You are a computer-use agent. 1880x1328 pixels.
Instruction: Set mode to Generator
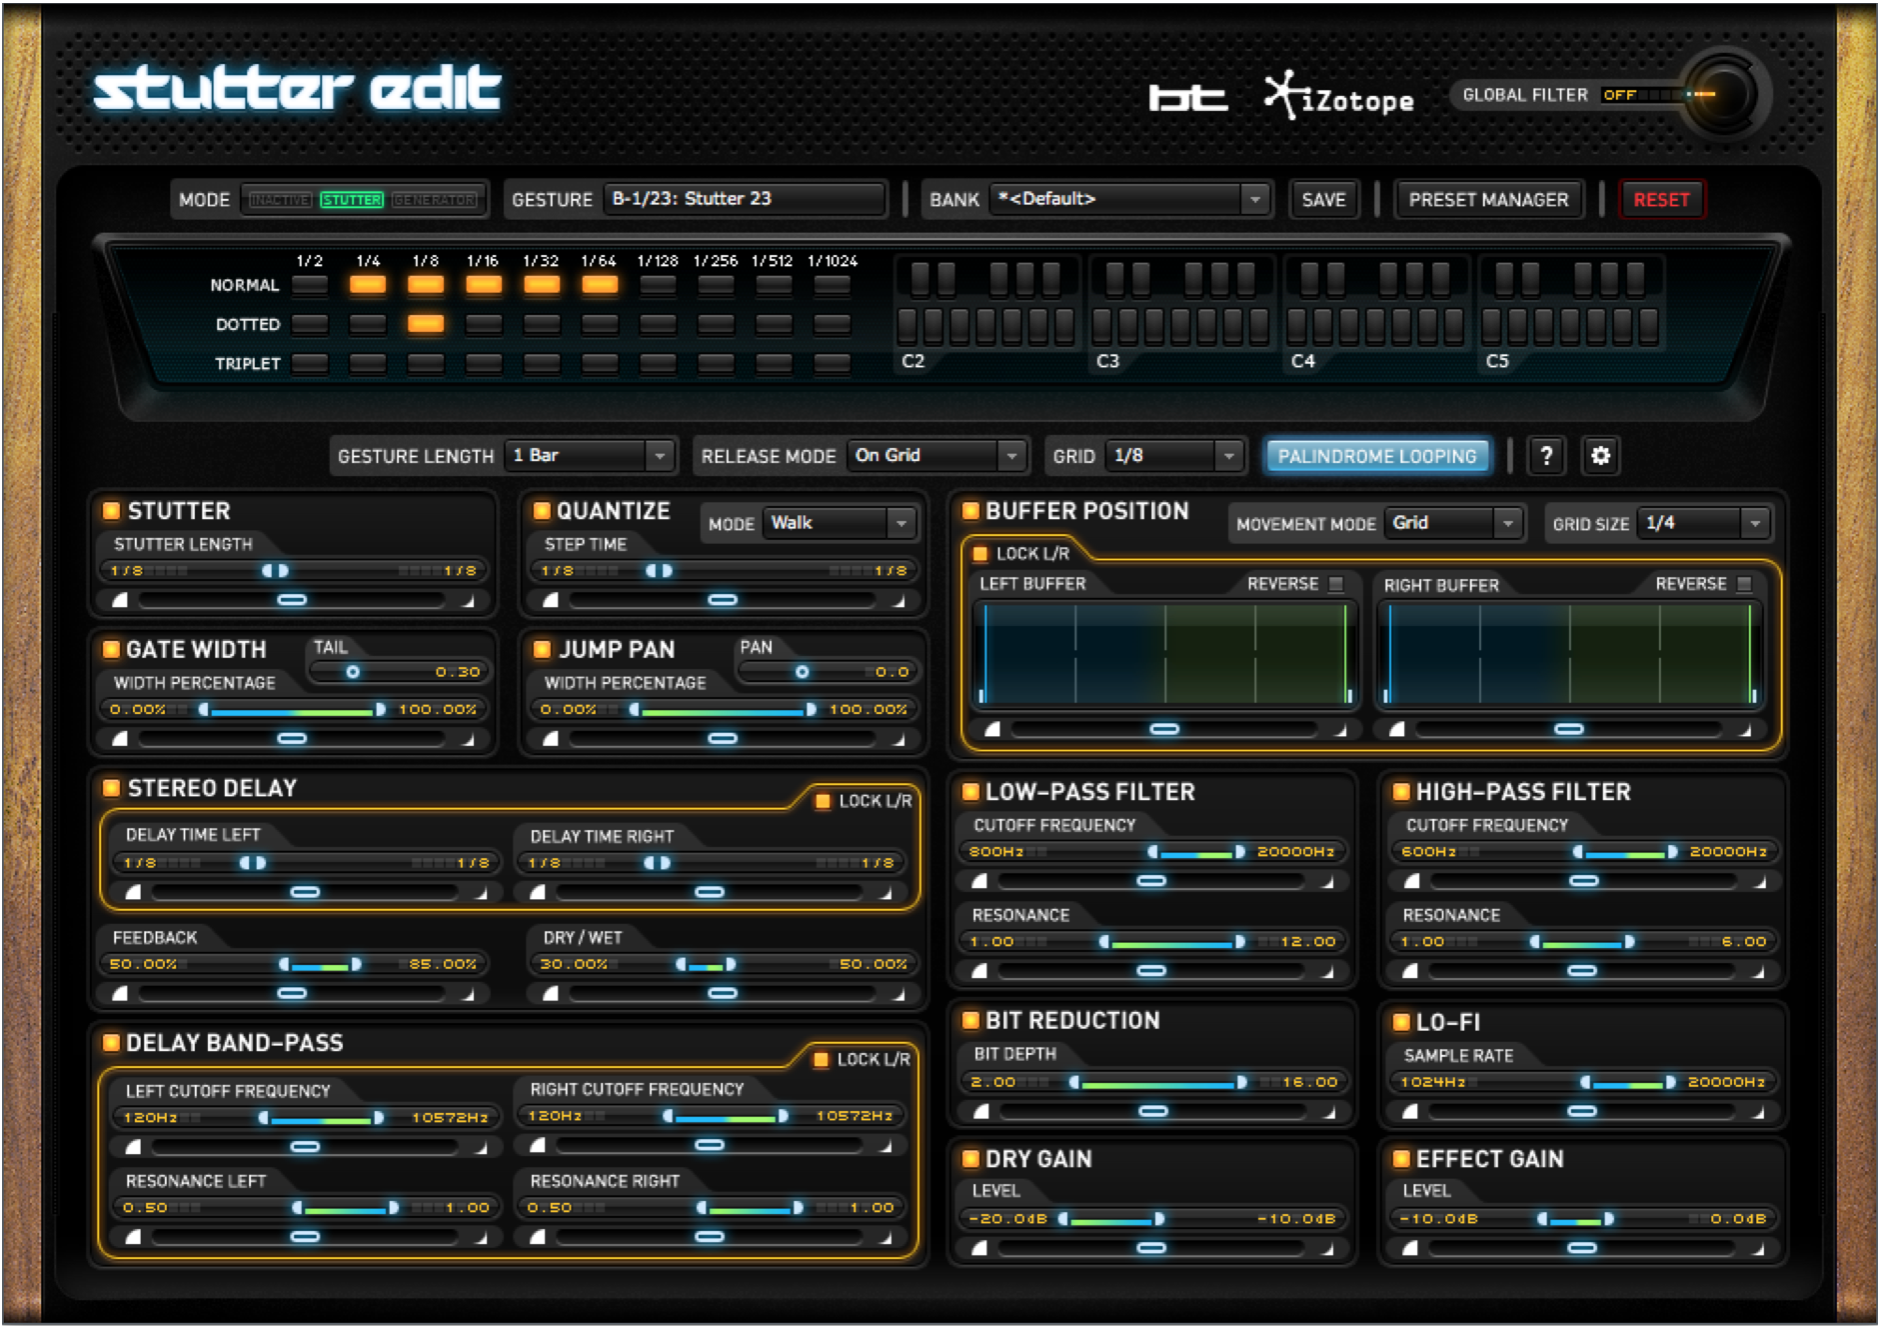point(434,200)
